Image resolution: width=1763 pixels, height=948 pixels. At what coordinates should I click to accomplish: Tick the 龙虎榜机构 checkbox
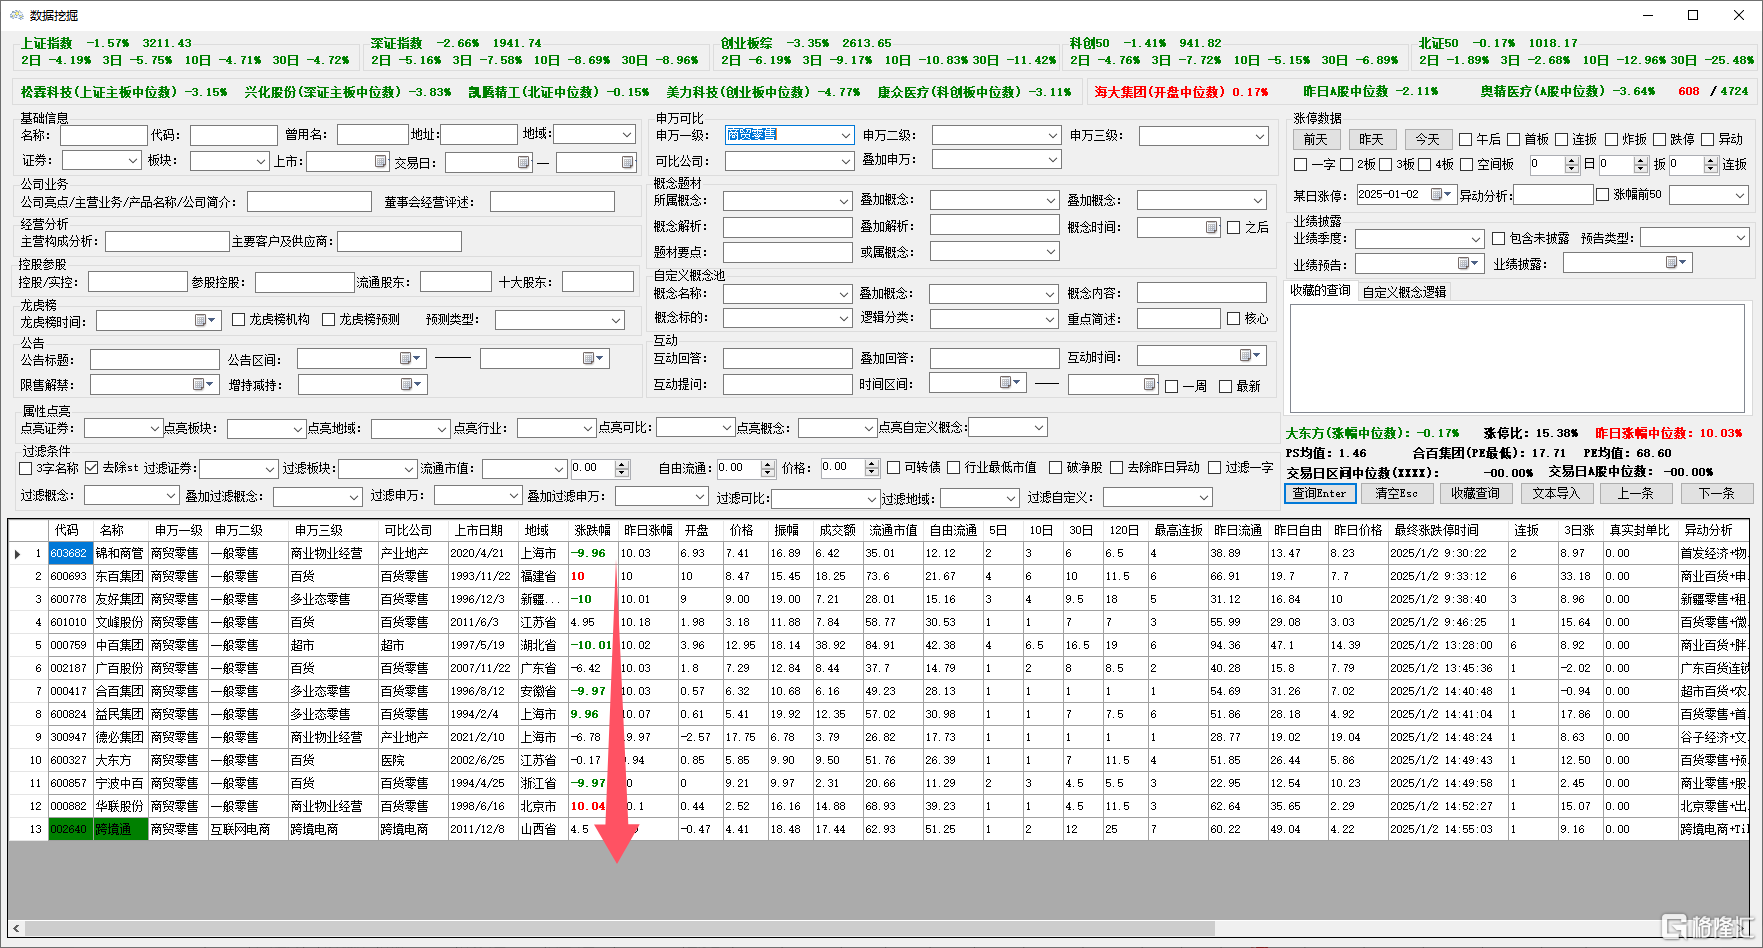[238, 319]
